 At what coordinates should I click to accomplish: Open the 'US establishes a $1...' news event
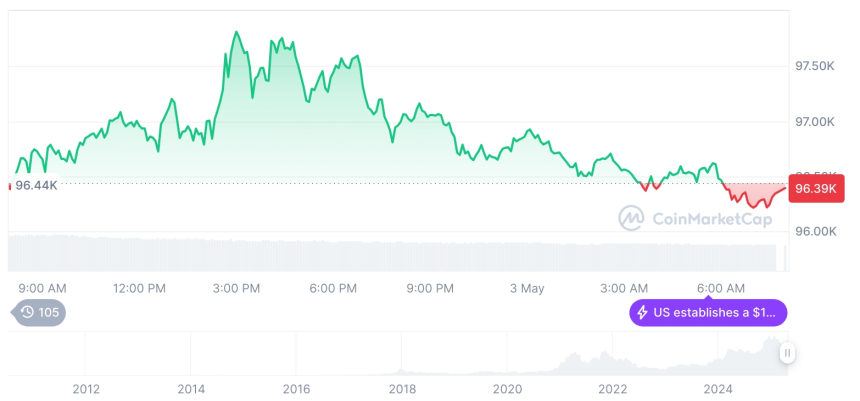click(x=714, y=313)
